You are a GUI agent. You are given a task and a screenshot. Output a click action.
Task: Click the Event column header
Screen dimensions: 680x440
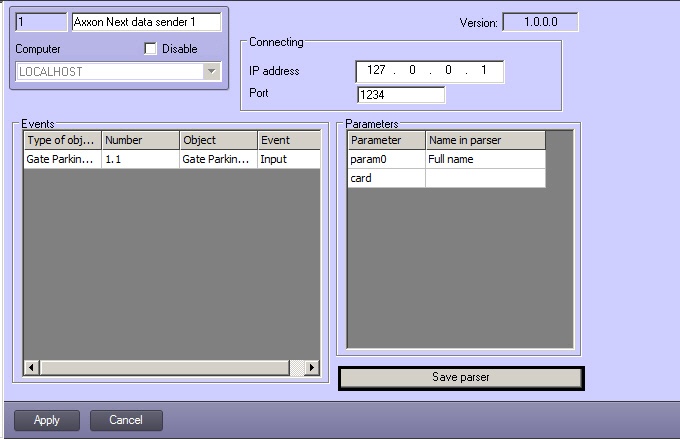(x=288, y=141)
